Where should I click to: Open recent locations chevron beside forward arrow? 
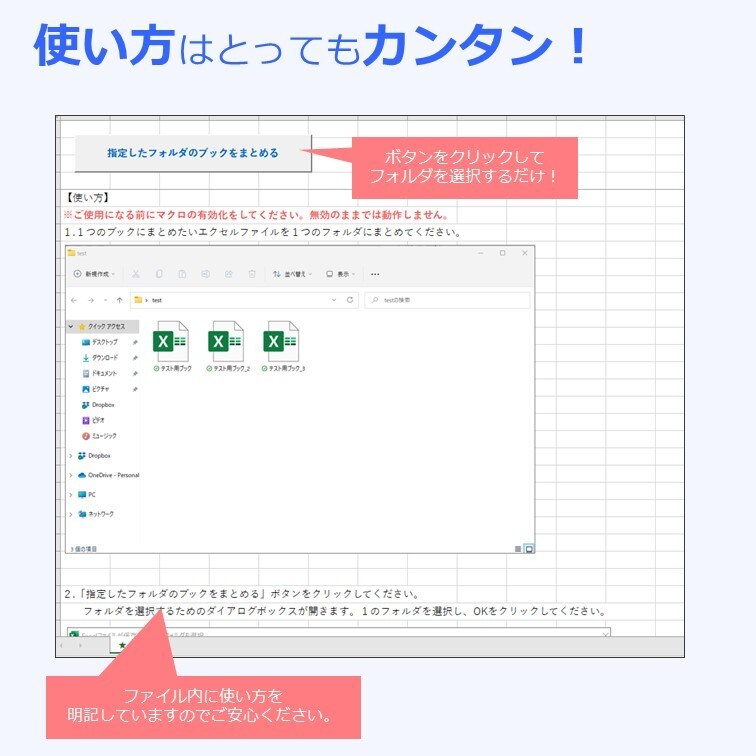pyautogui.click(x=106, y=300)
